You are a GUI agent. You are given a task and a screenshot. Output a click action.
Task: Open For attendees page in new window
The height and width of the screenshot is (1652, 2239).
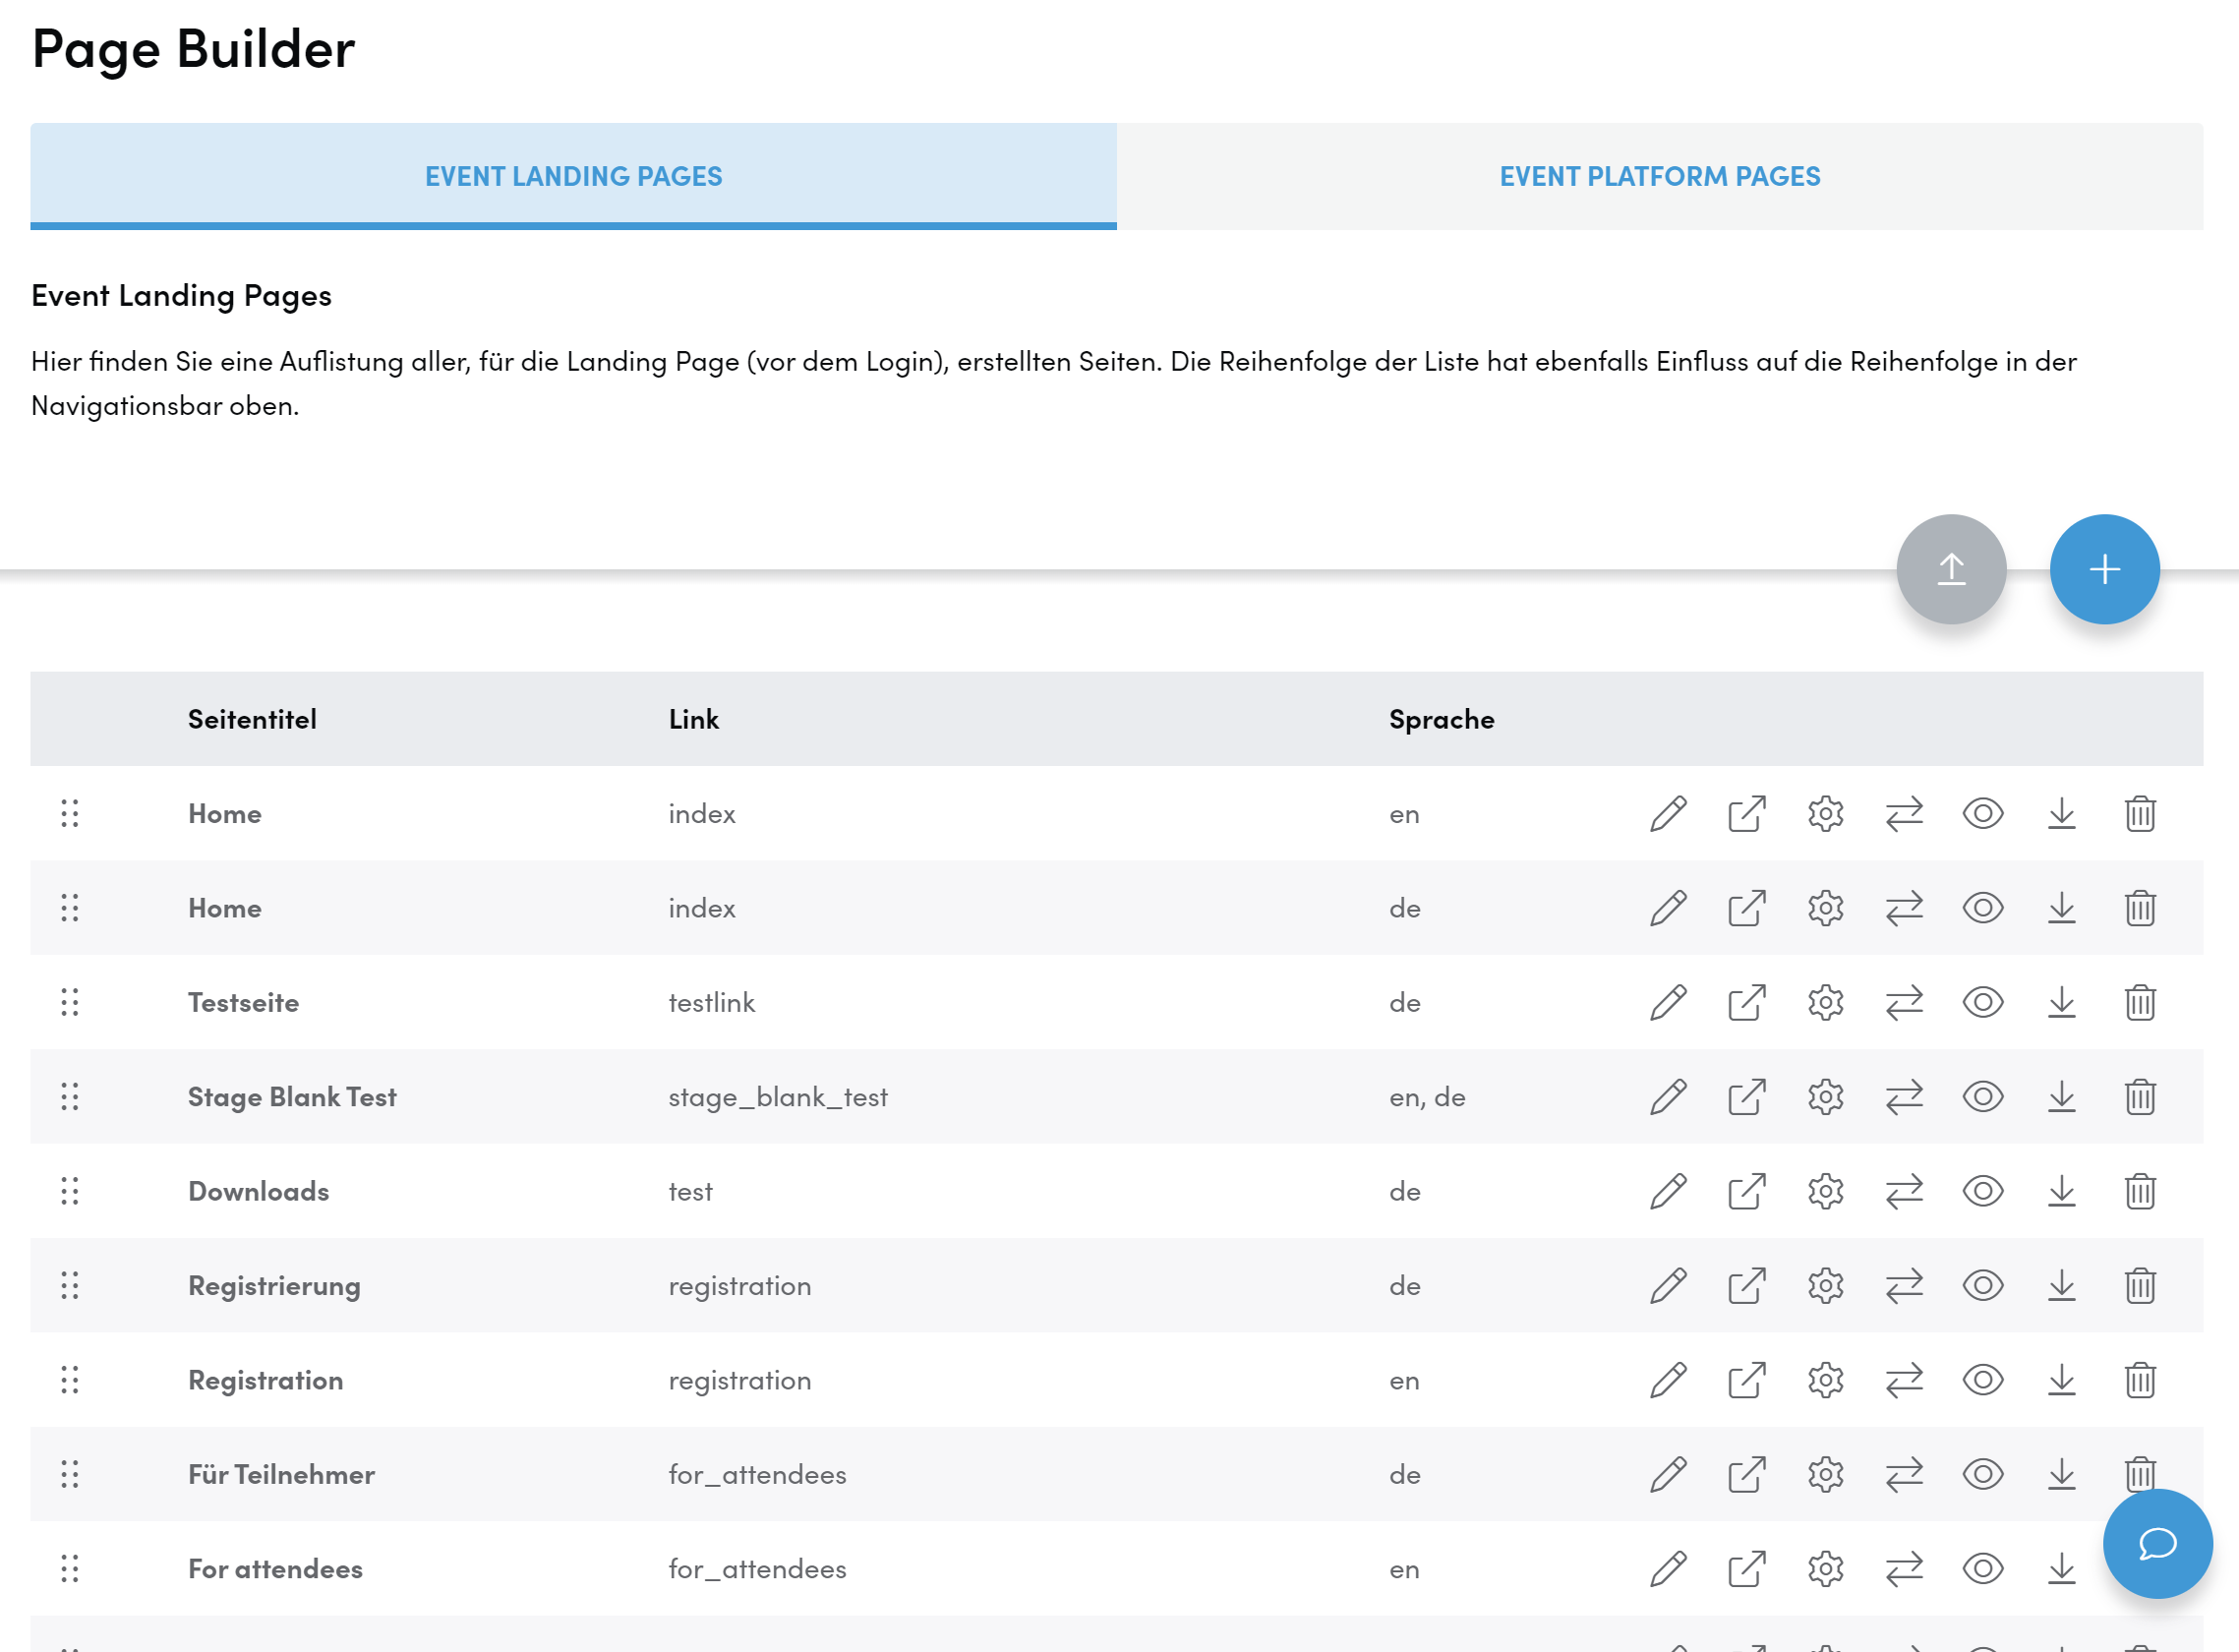point(1747,1569)
